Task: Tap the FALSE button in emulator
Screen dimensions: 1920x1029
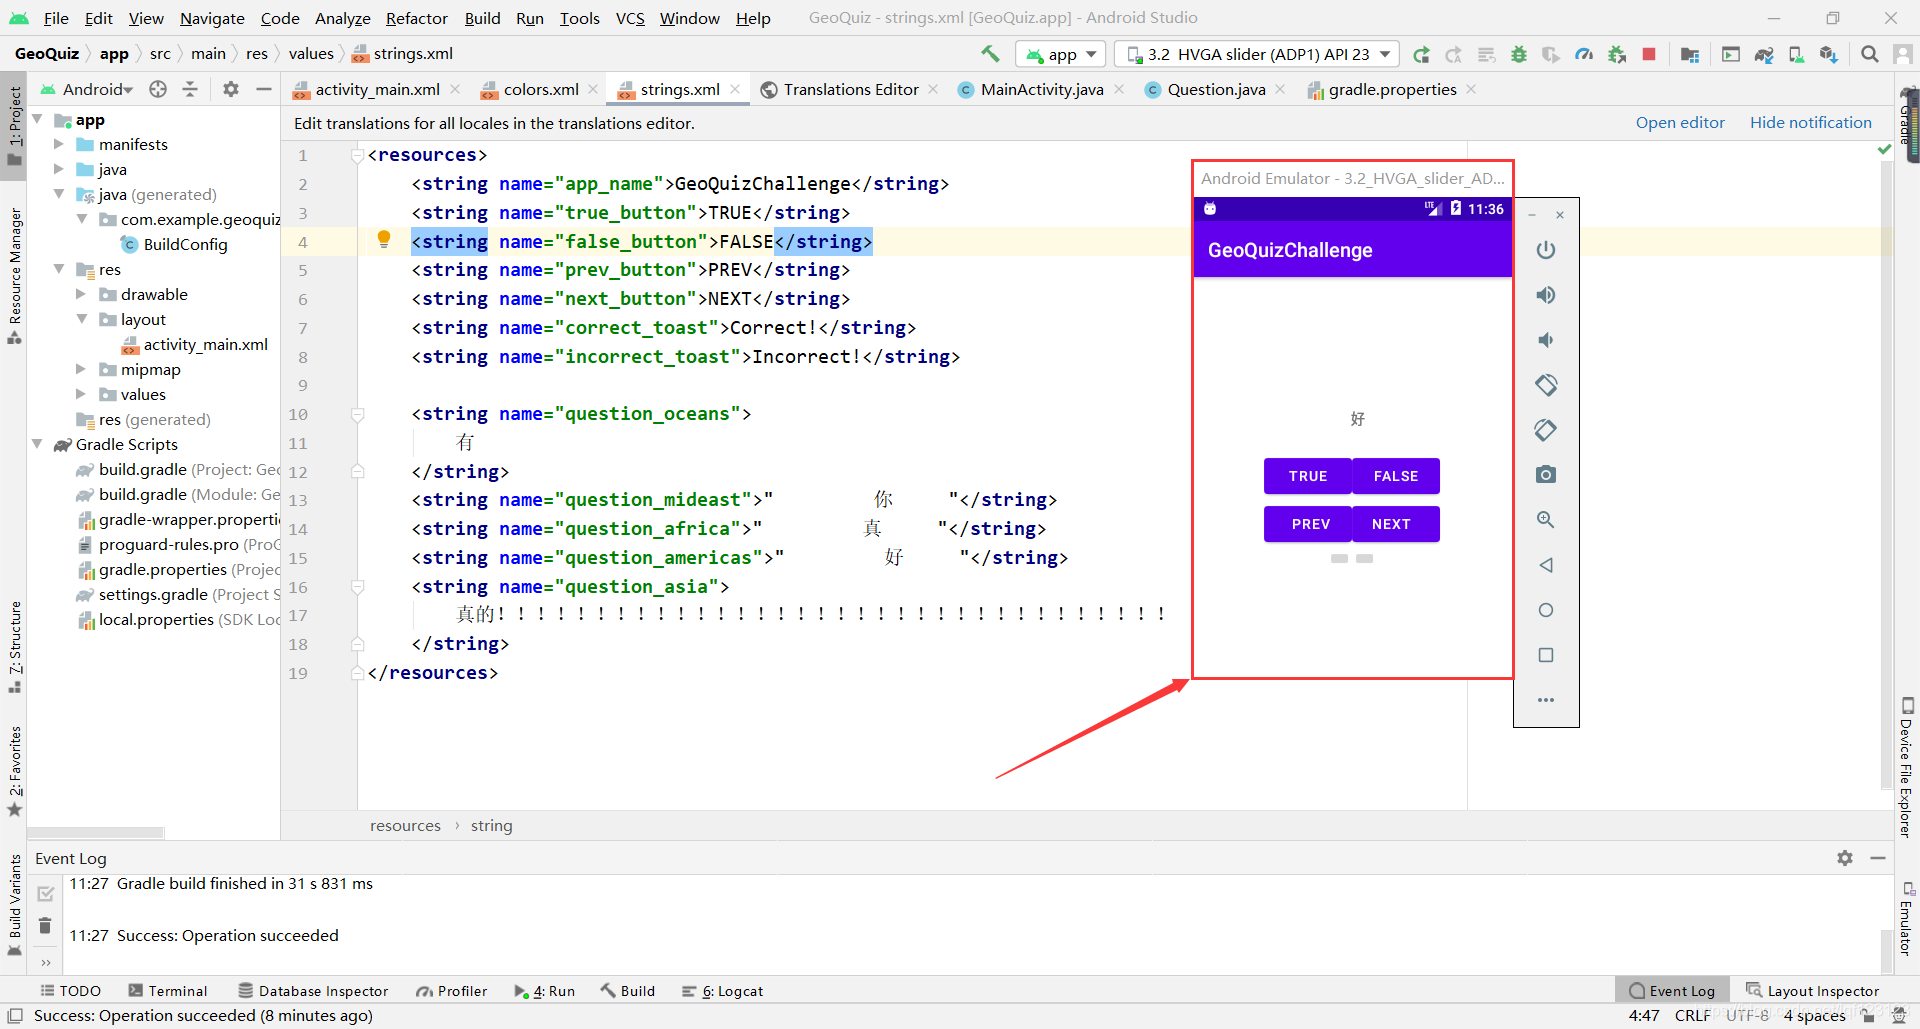Action: [x=1396, y=476]
